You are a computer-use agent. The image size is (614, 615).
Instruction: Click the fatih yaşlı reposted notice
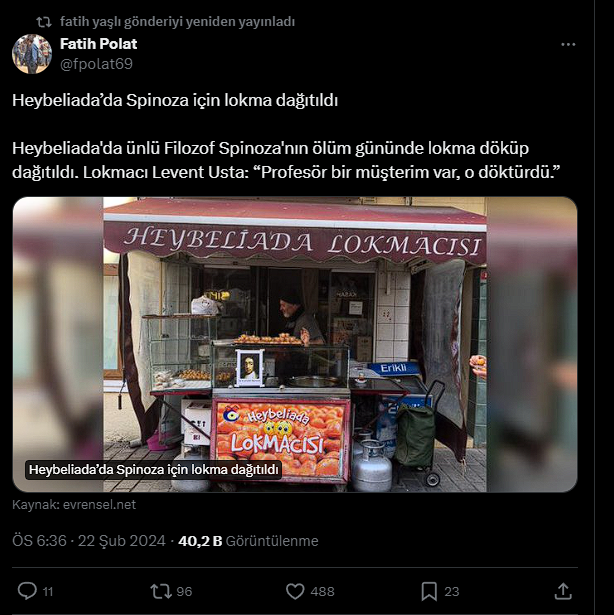tap(177, 22)
